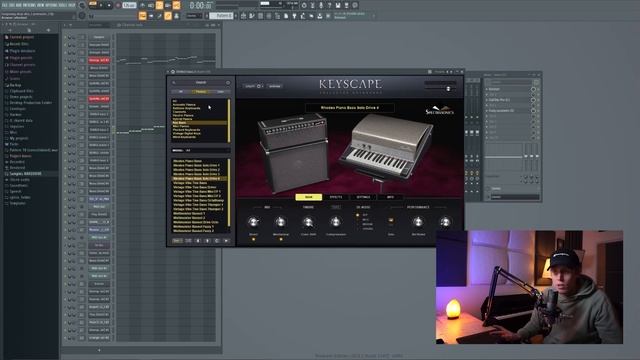Load the Weltmeister Basset 1 preset
640x360 pixels.
coord(189,213)
